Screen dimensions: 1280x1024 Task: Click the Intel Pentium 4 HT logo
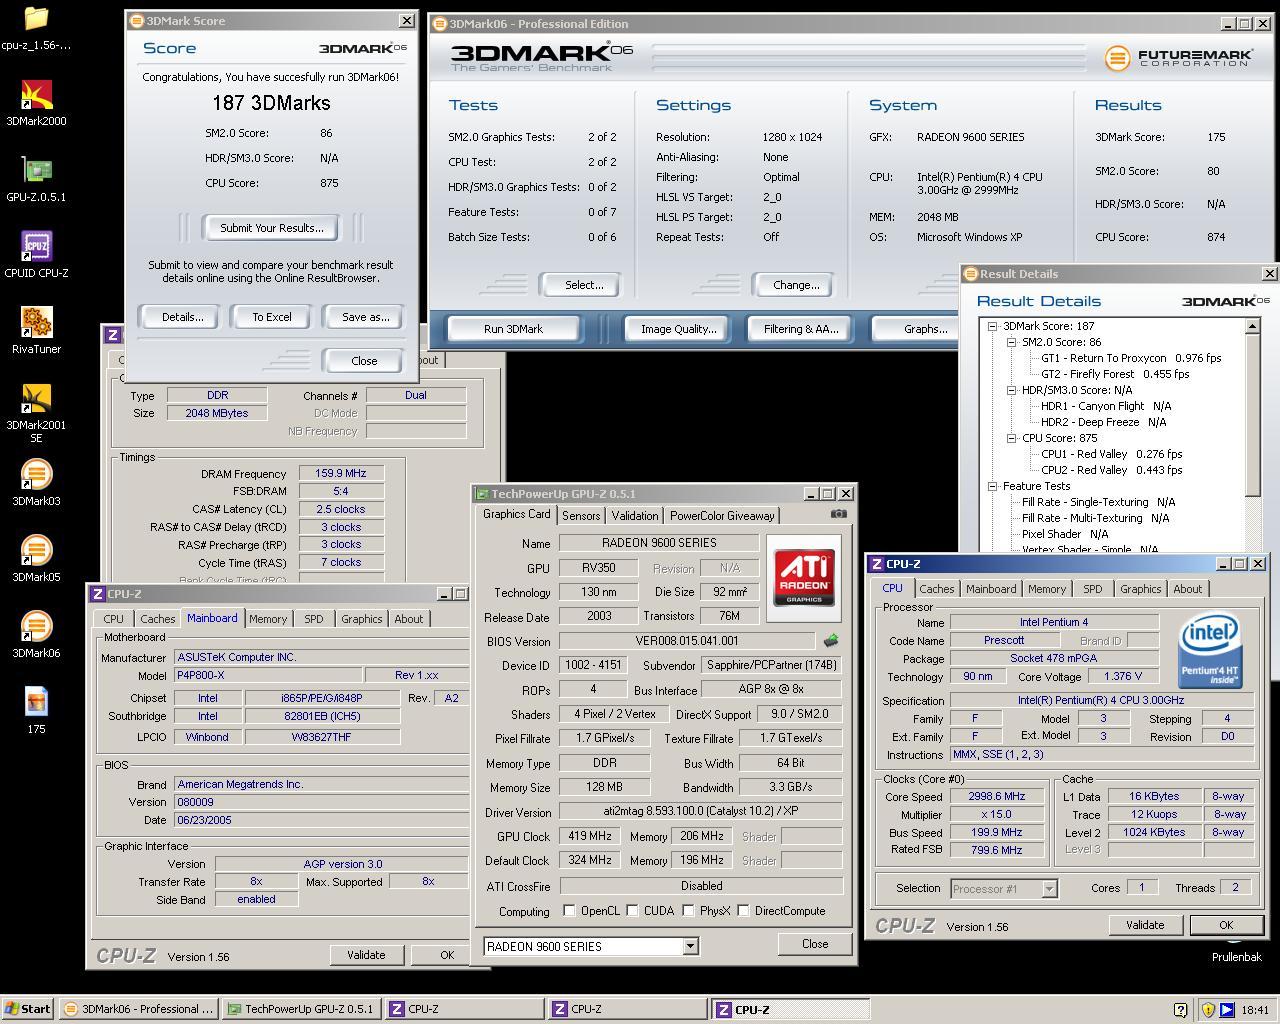click(1210, 651)
